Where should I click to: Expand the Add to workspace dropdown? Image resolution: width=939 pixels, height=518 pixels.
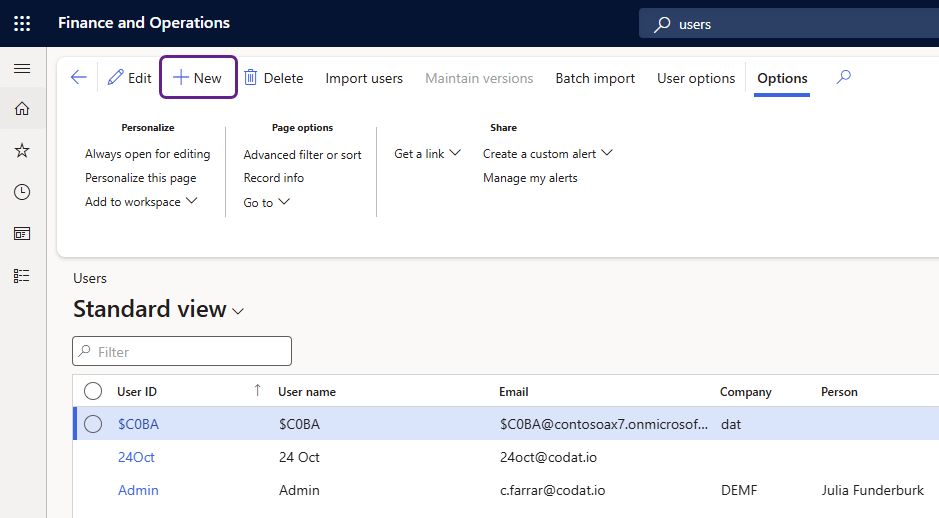[141, 202]
